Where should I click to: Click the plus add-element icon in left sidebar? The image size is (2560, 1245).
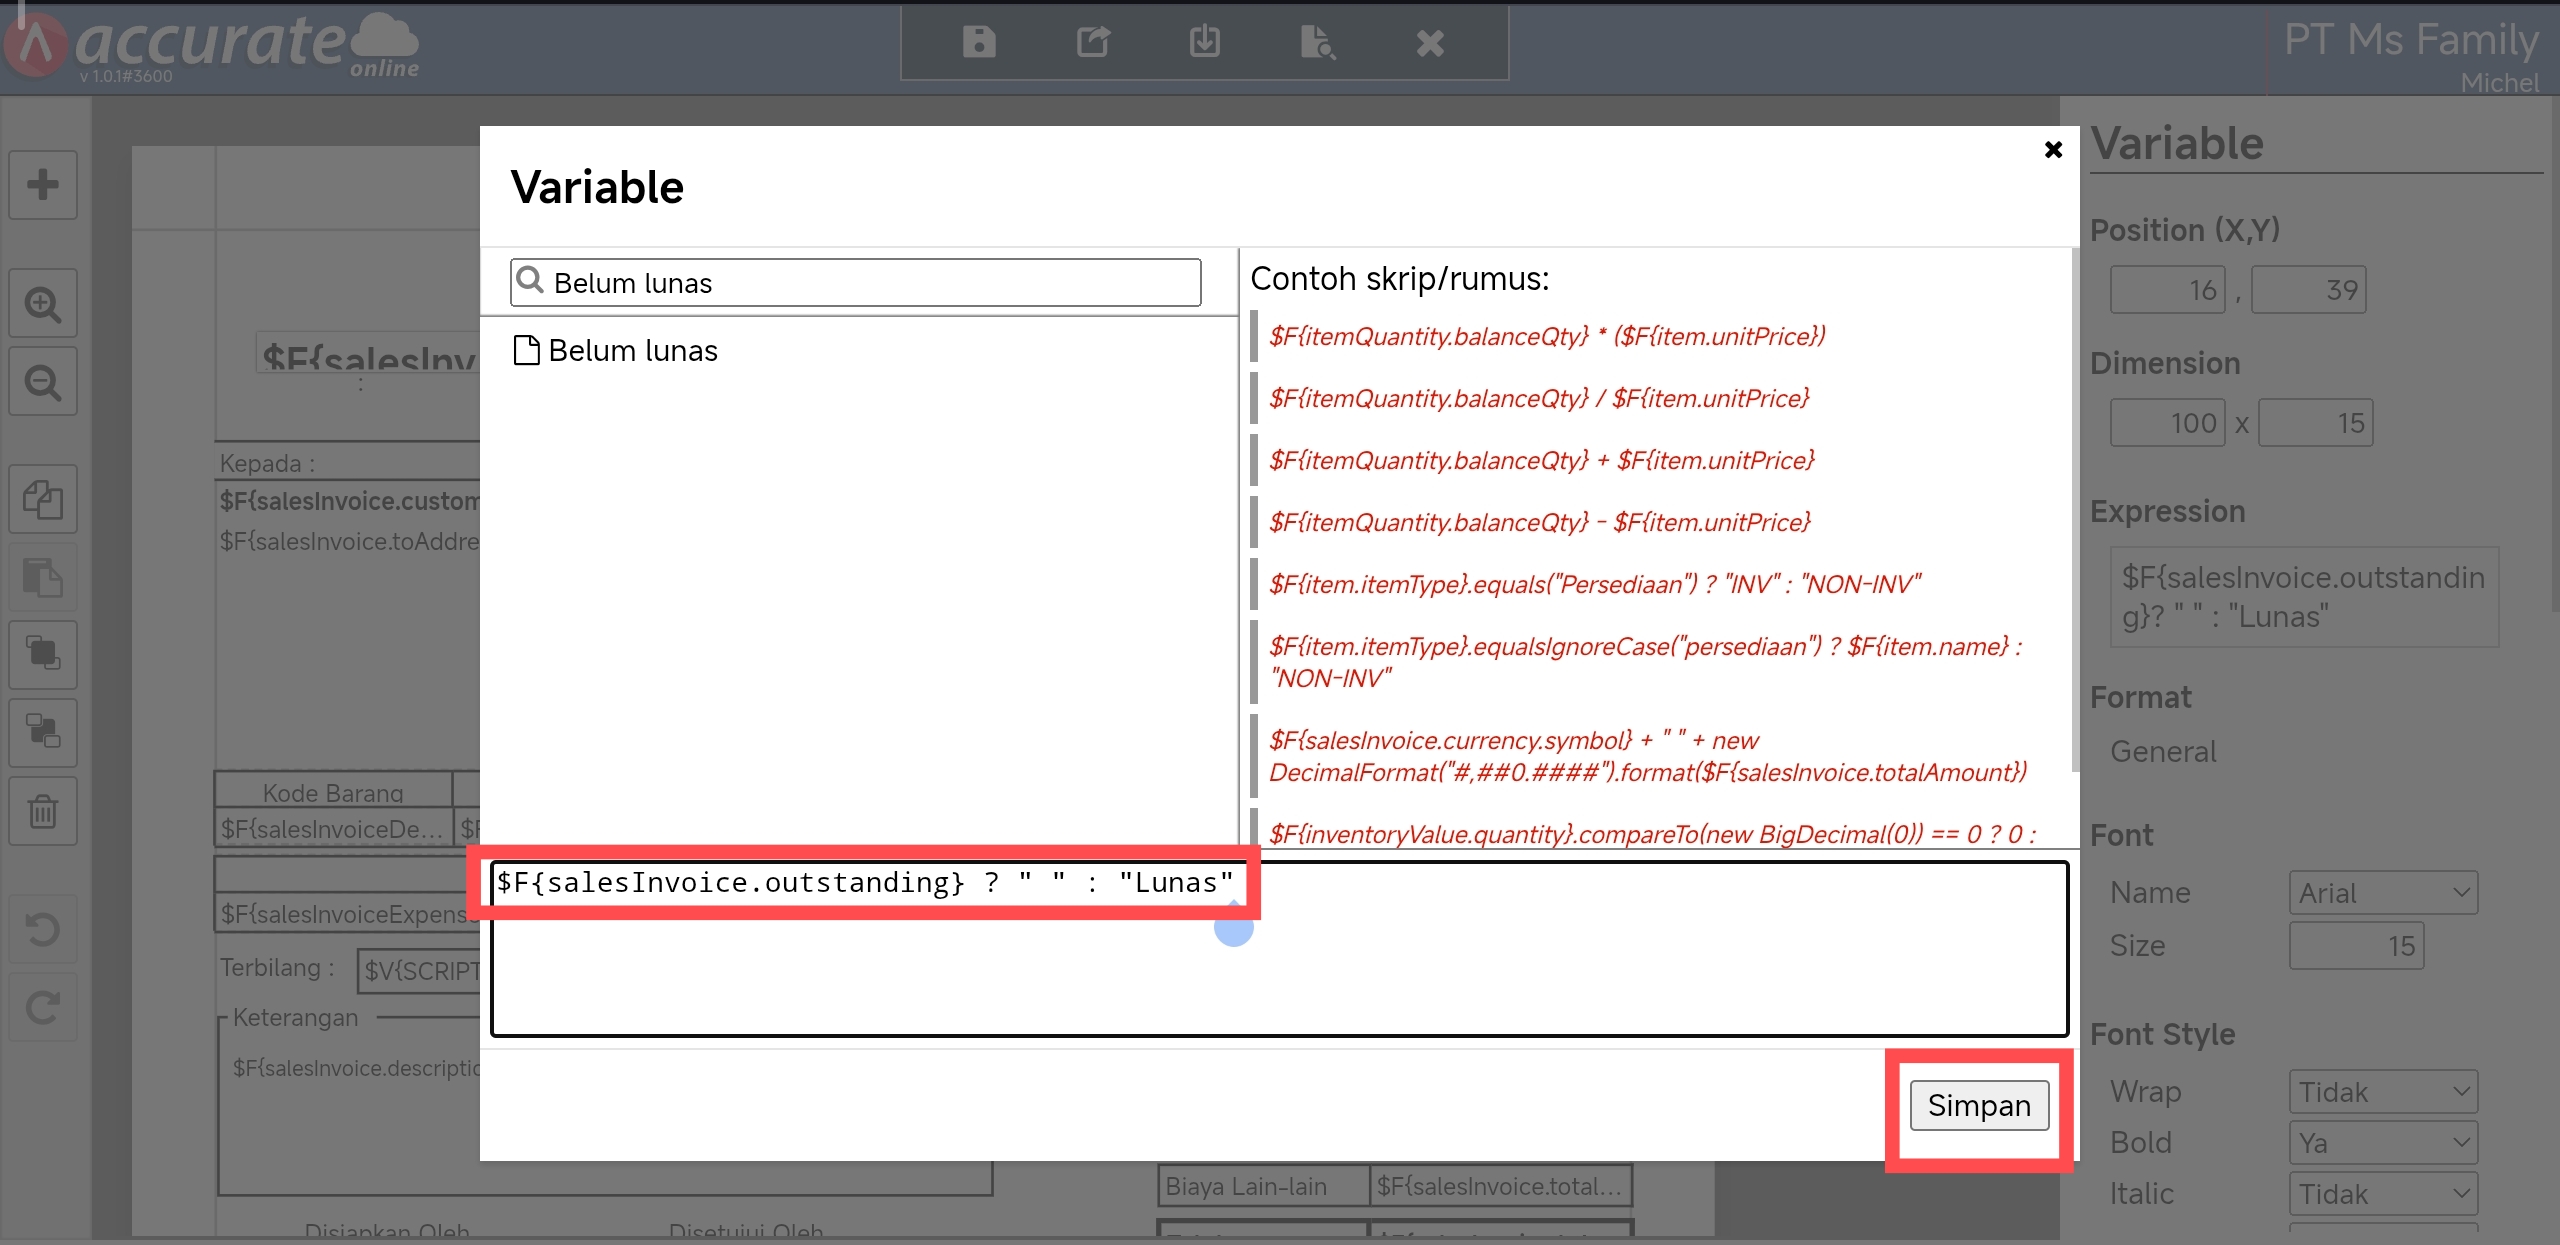point(43,185)
